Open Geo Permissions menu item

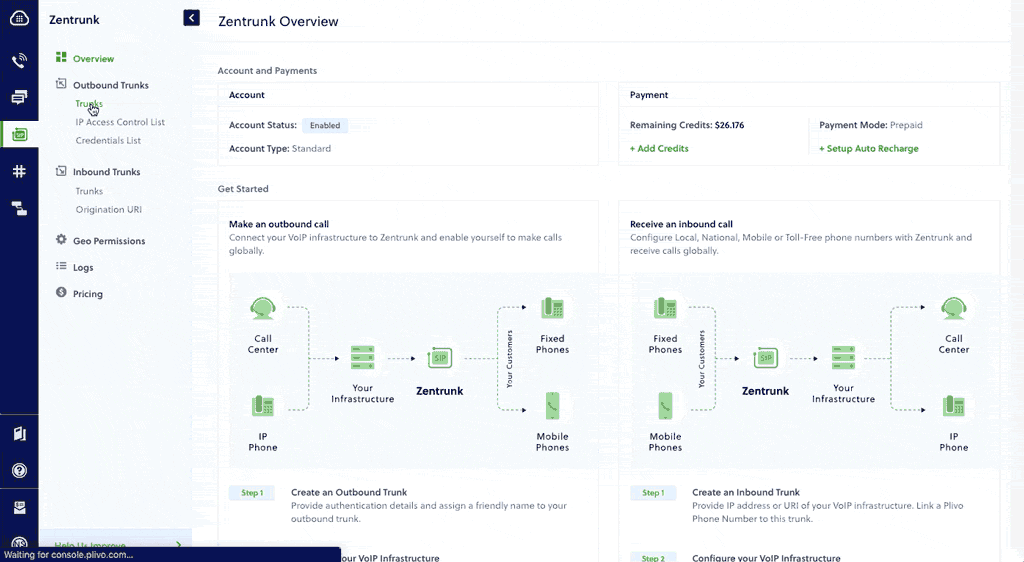click(x=109, y=241)
